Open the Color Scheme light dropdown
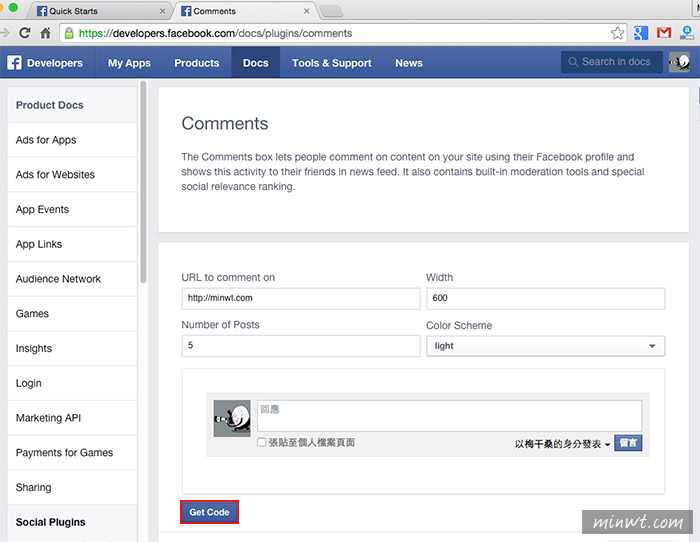The image size is (700, 542). pos(545,346)
